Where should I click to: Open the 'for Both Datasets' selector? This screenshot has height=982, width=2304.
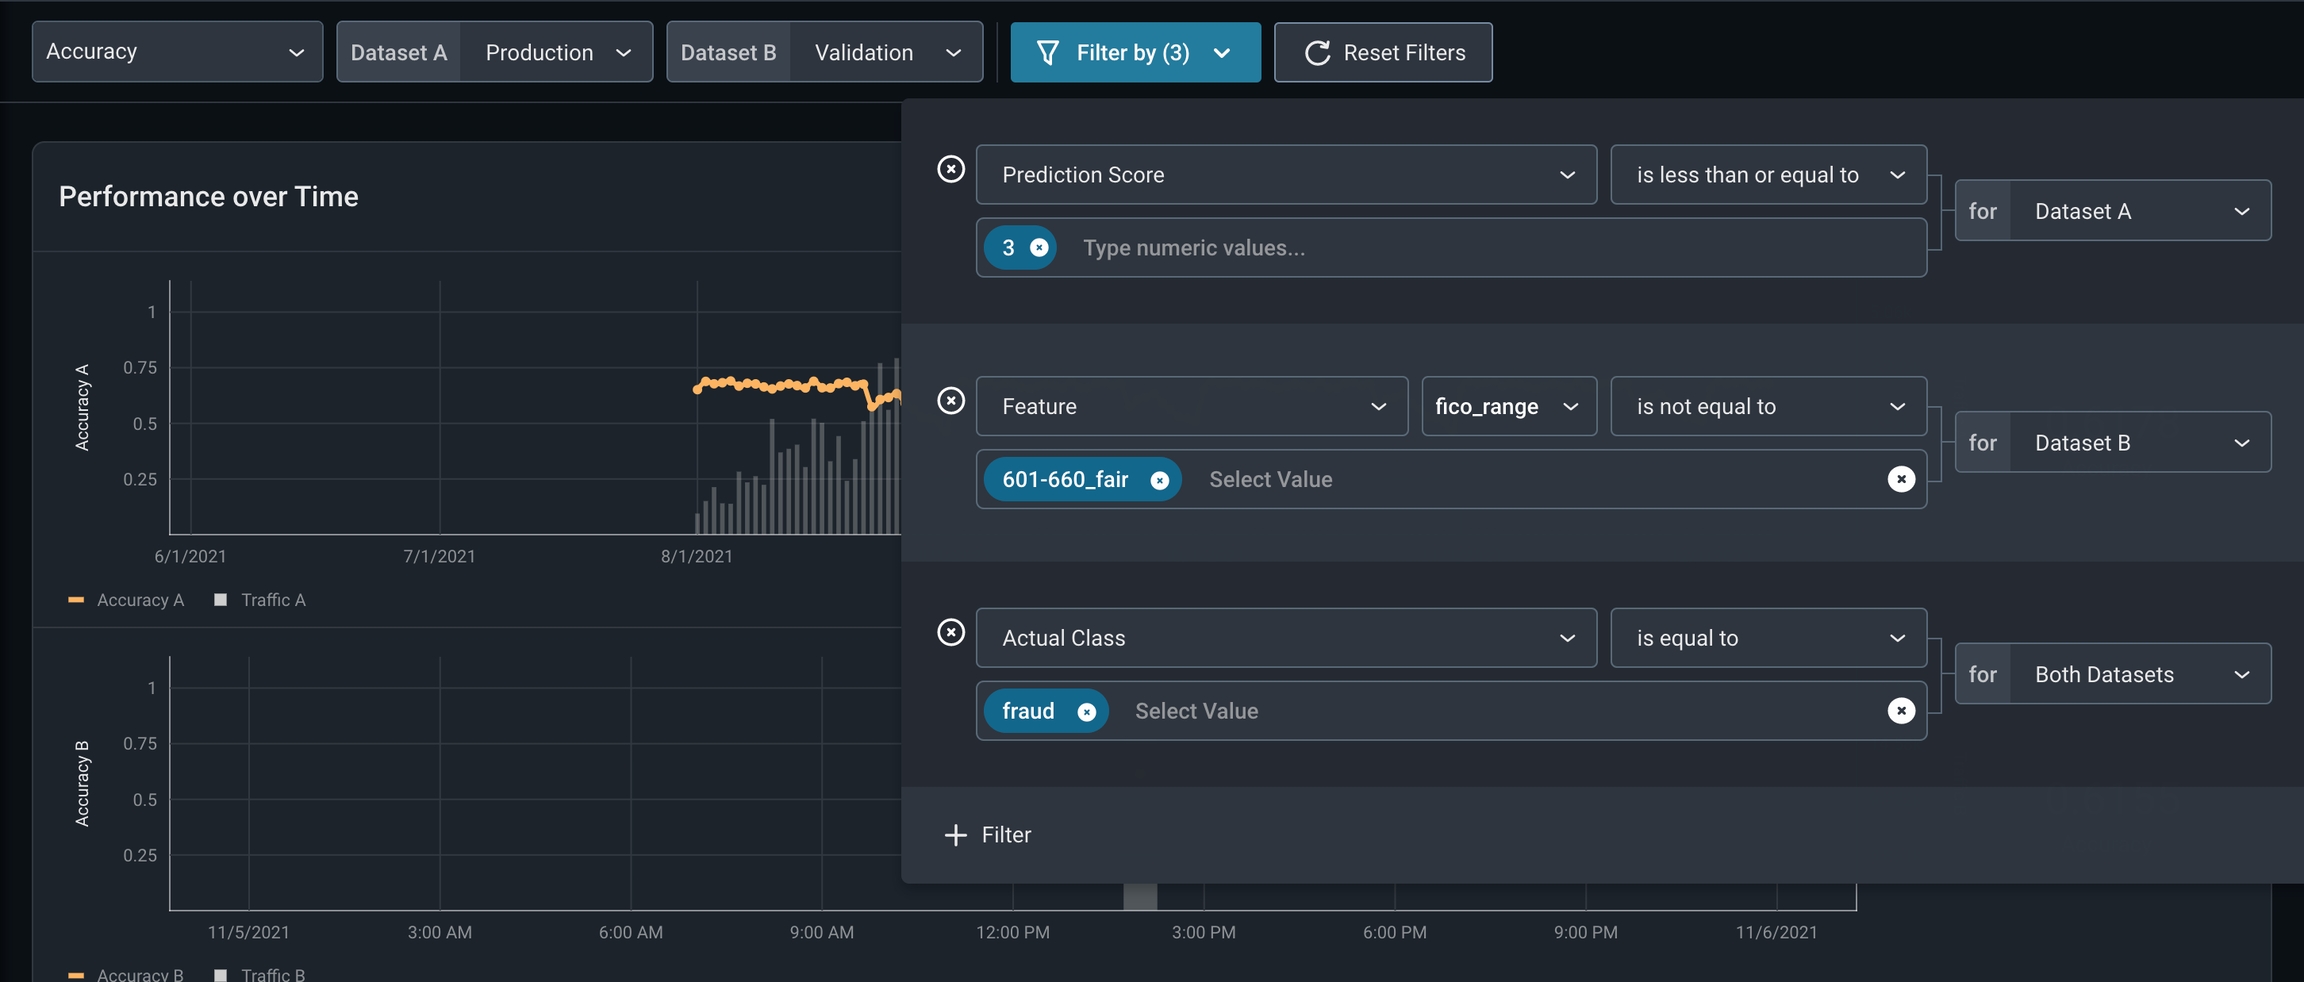[x=2113, y=674]
